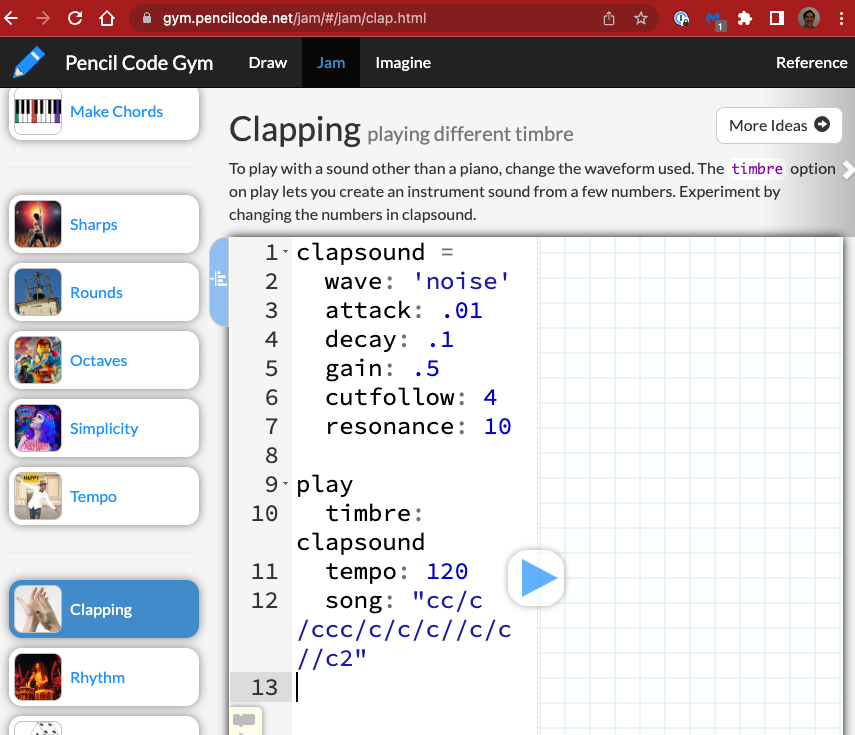The image size is (855, 735).
Task: Open the 1Password extension icon
Action: click(682, 18)
